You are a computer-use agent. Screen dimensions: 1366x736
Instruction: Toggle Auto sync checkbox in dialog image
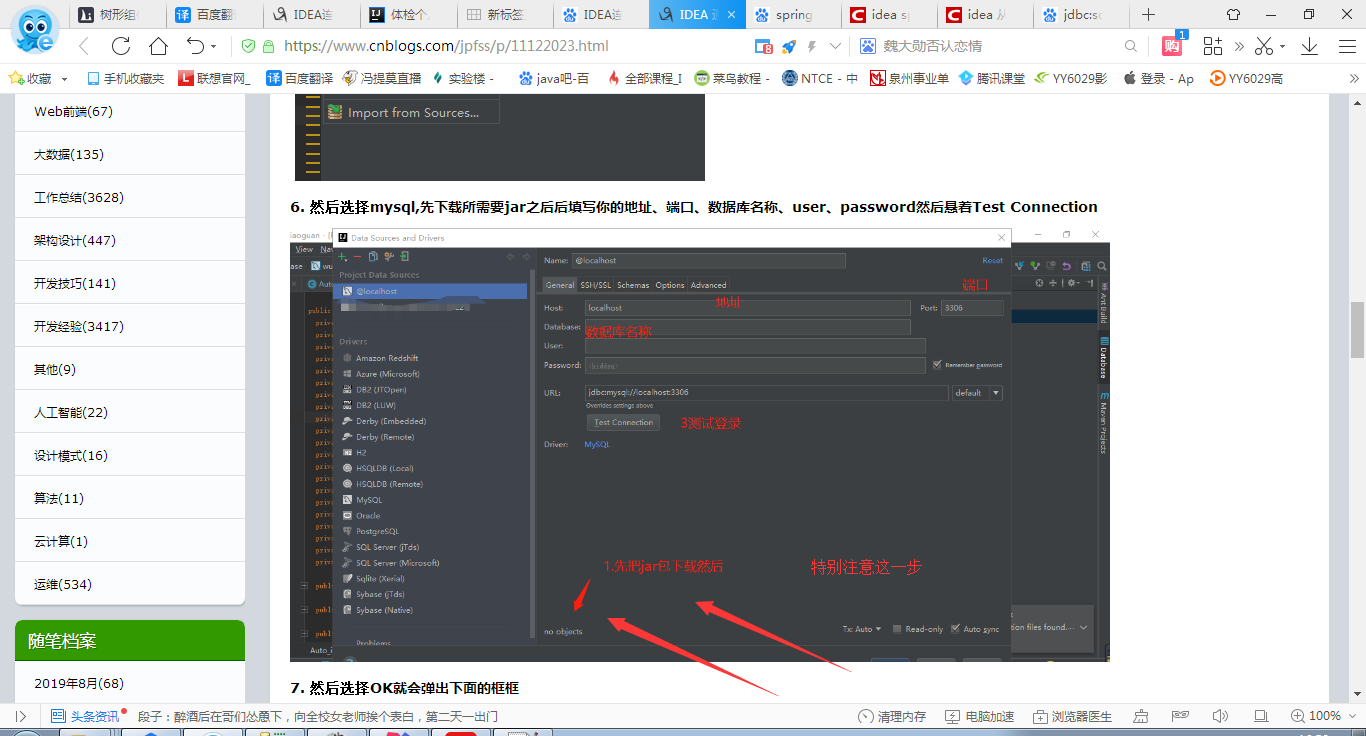pyautogui.click(x=955, y=629)
